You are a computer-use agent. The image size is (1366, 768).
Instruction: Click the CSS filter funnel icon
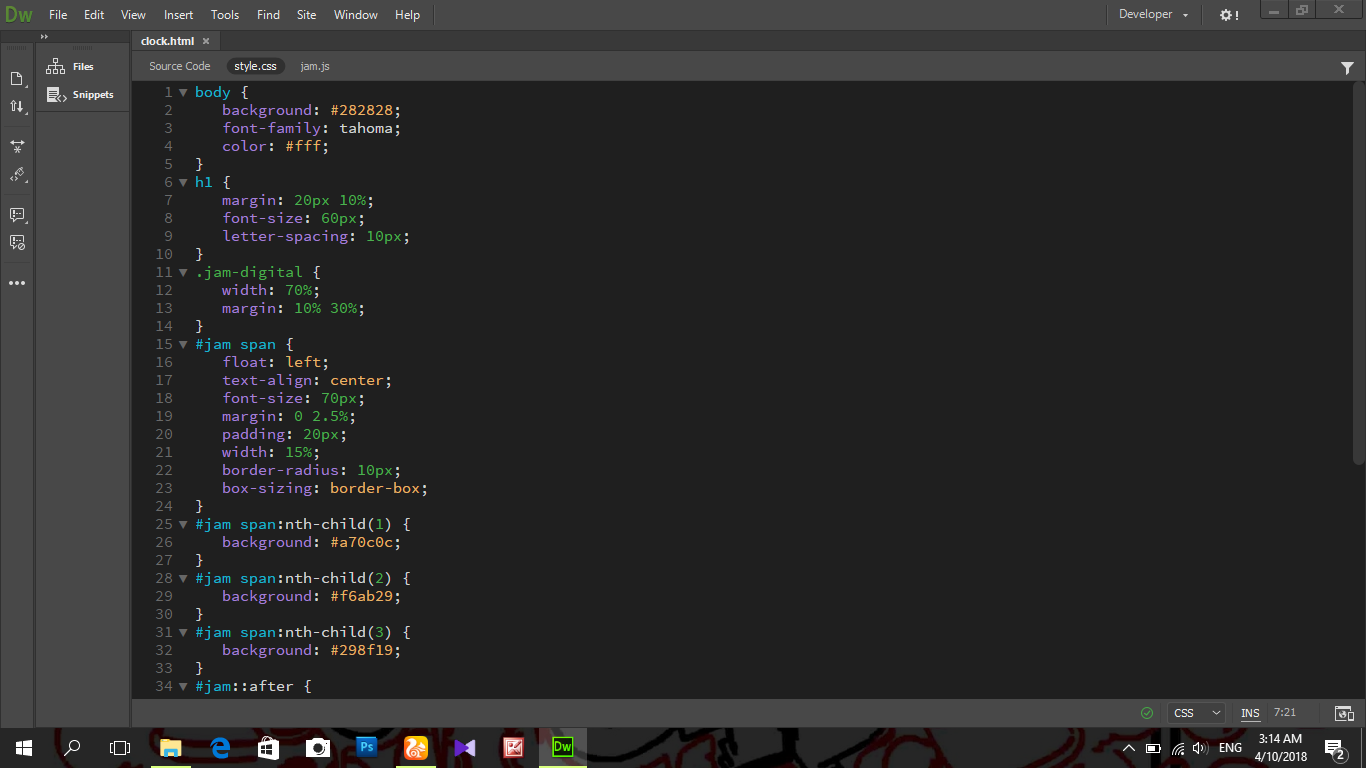[x=1347, y=66]
